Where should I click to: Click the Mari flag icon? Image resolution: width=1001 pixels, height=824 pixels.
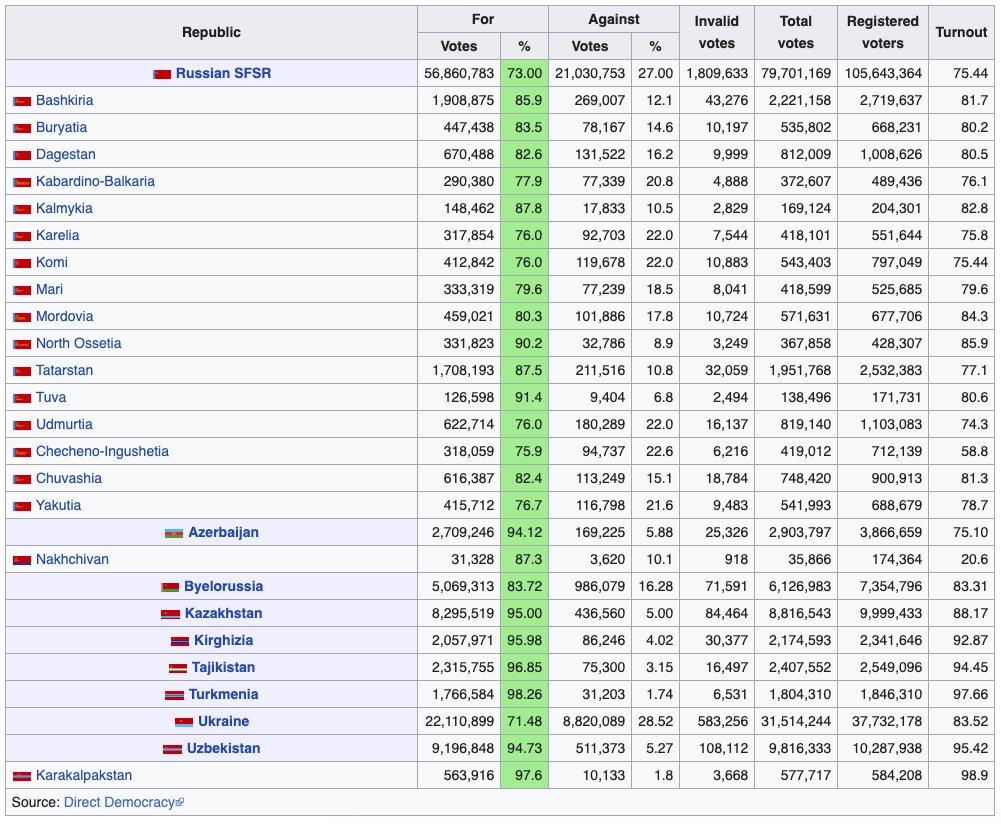pyautogui.click(x=22, y=290)
